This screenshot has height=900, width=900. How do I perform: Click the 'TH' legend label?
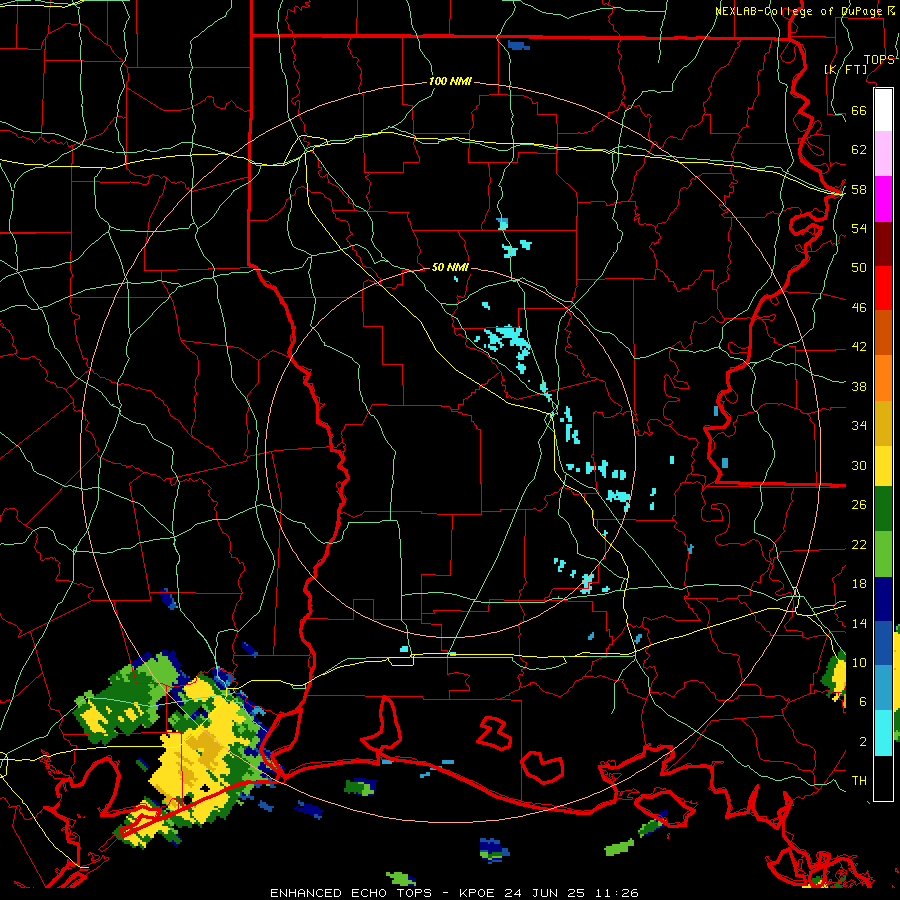click(x=859, y=781)
